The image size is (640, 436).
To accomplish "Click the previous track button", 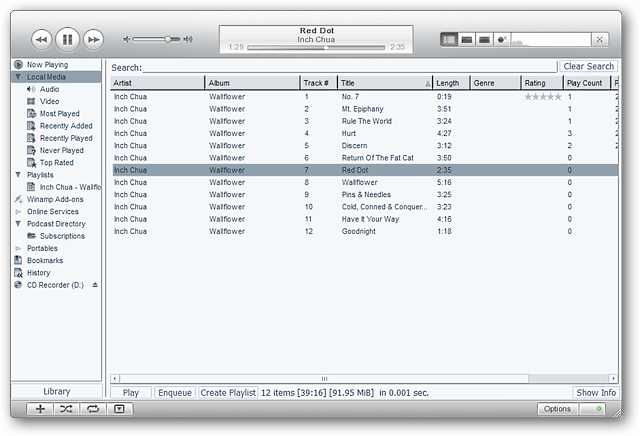I will [41, 40].
